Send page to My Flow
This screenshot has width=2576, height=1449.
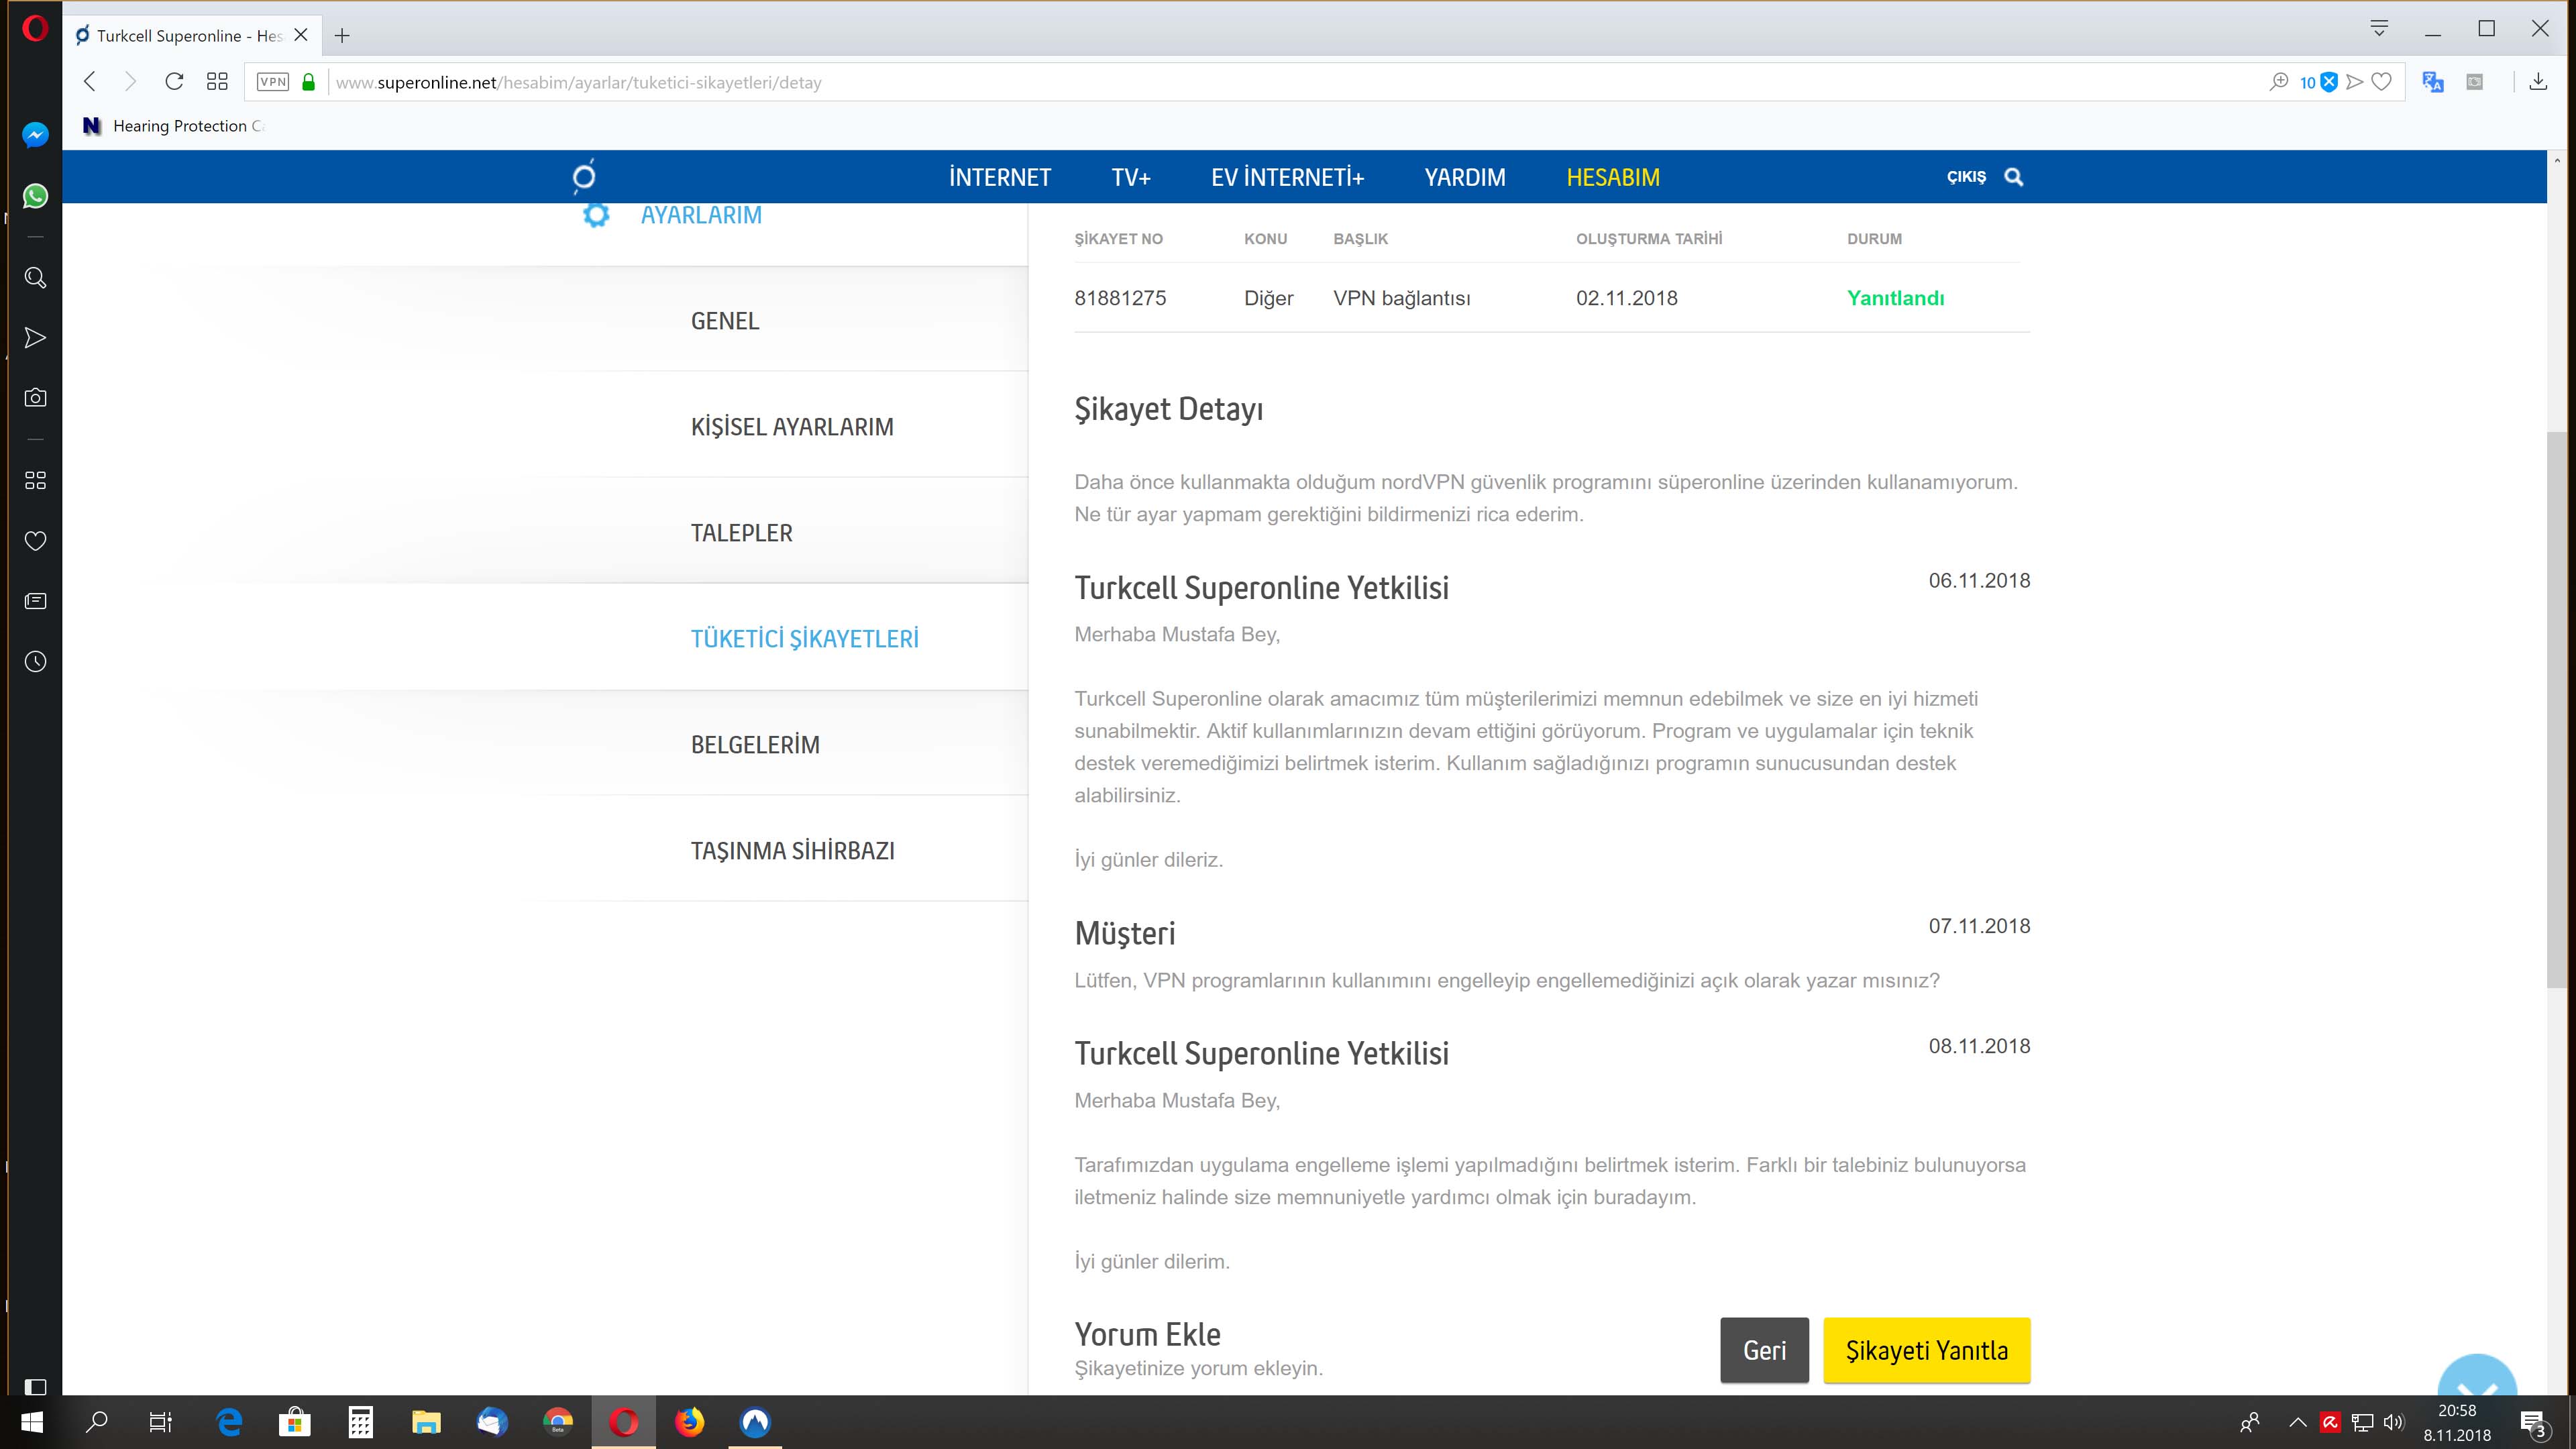[2355, 82]
